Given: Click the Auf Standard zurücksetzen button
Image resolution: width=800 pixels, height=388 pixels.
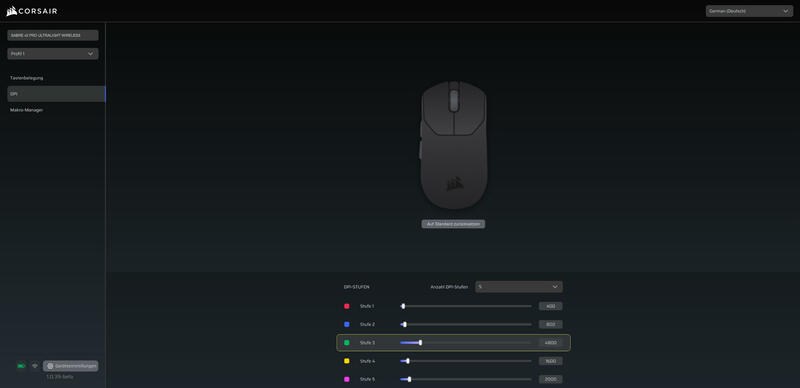Looking at the screenshot, I should 453,224.
